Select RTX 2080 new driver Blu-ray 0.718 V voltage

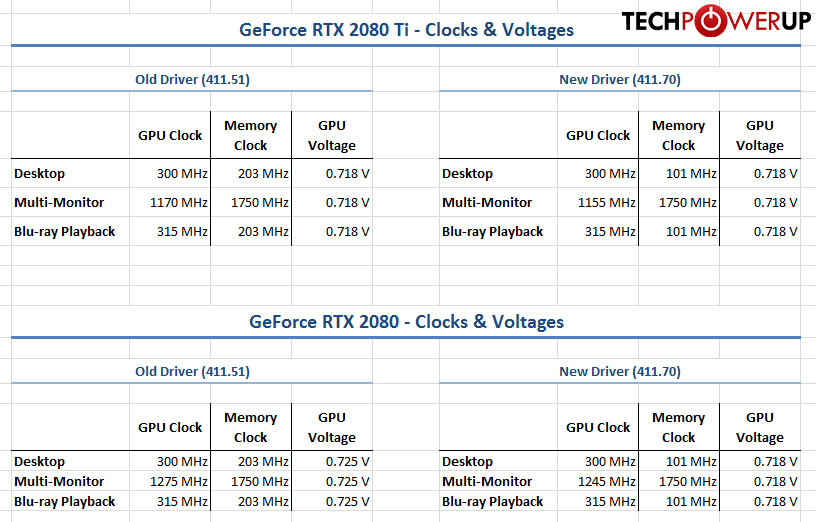[x=775, y=502]
